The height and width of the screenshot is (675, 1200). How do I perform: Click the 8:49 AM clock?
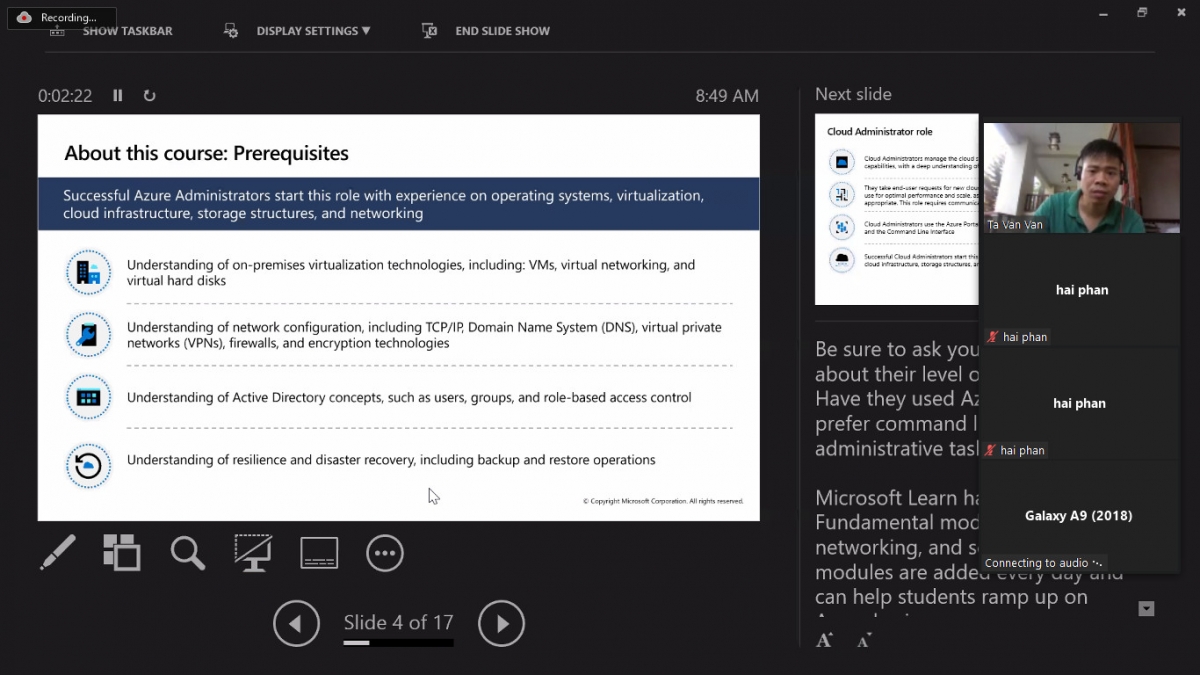pos(727,96)
